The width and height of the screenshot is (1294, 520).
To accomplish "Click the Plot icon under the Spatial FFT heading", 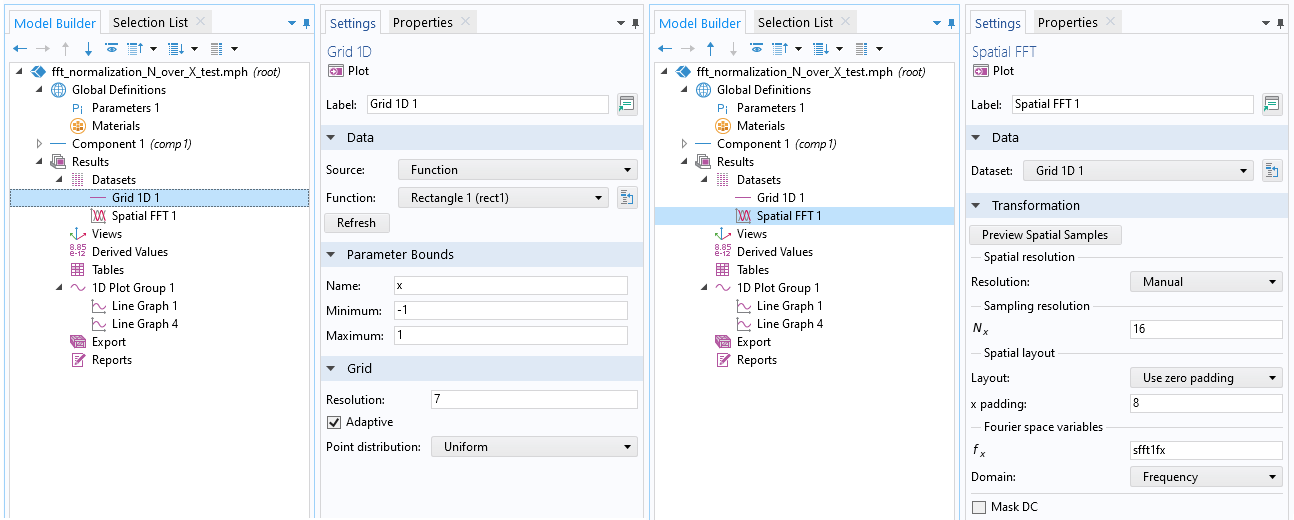I will (981, 71).
